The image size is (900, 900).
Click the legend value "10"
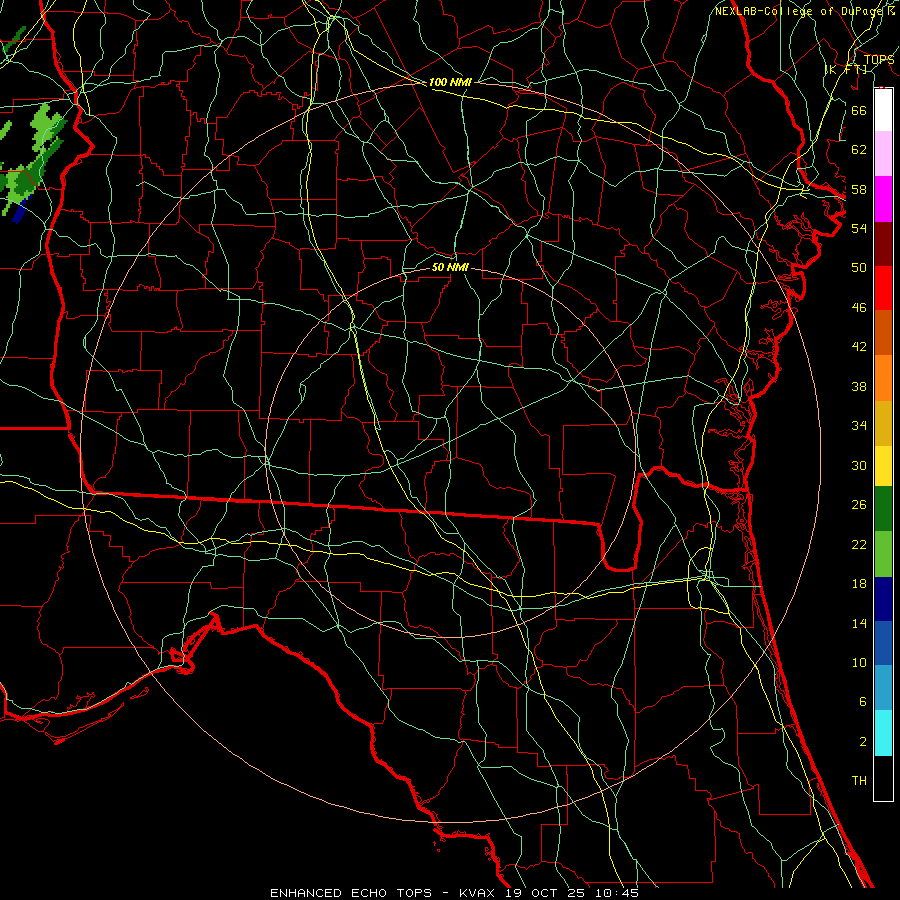click(859, 663)
